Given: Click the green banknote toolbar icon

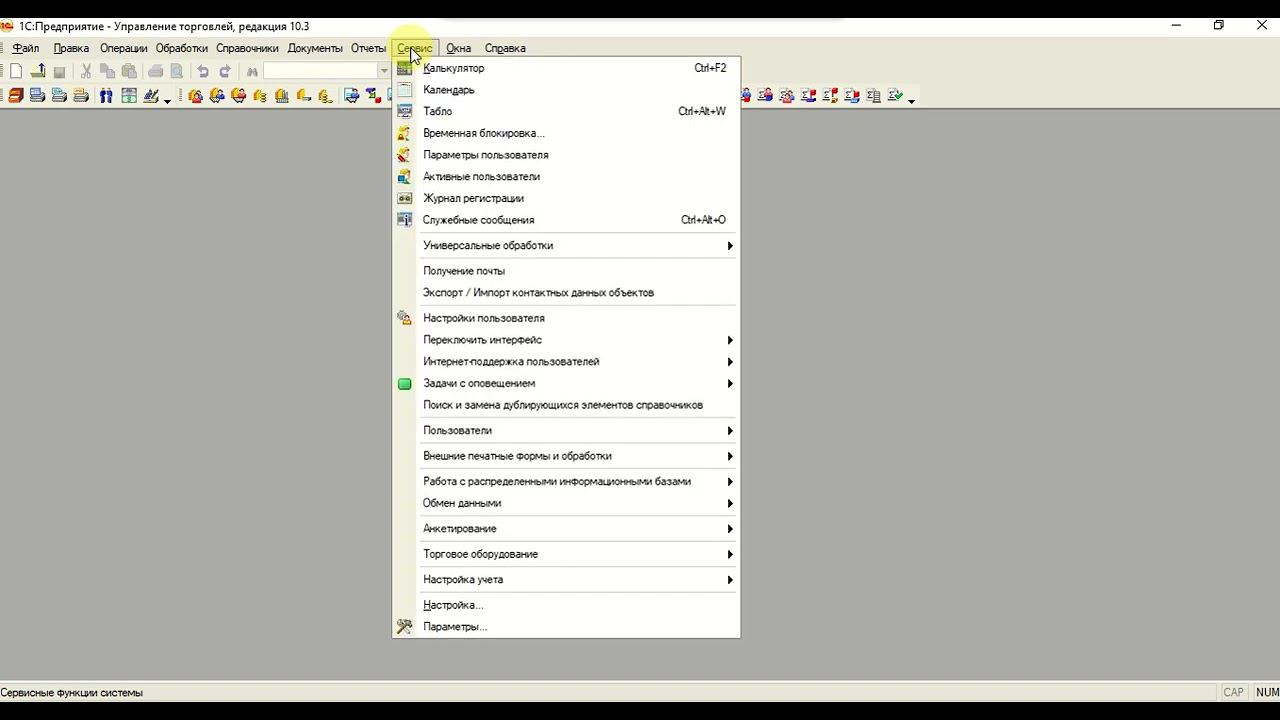Looking at the screenshot, I should pyautogui.click(x=129, y=96).
